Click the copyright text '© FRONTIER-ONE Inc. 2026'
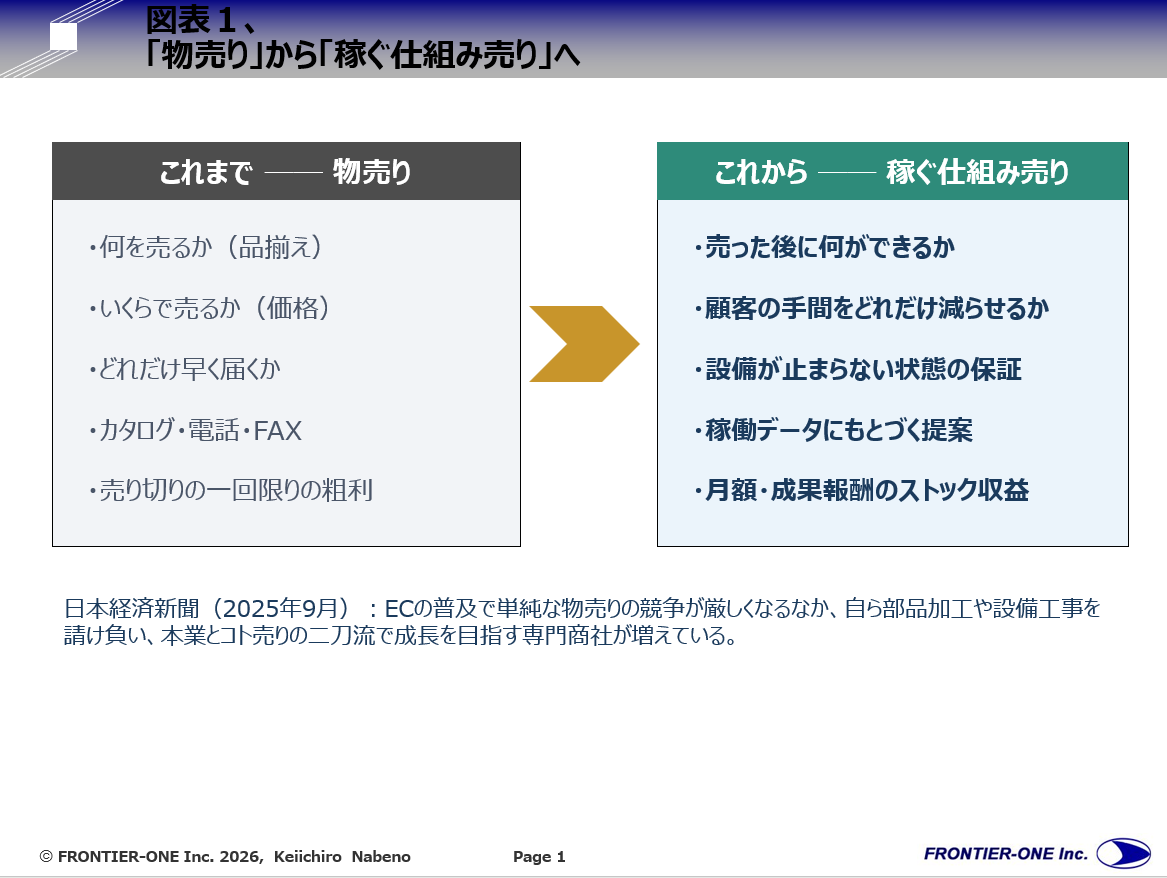 pyautogui.click(x=150, y=856)
